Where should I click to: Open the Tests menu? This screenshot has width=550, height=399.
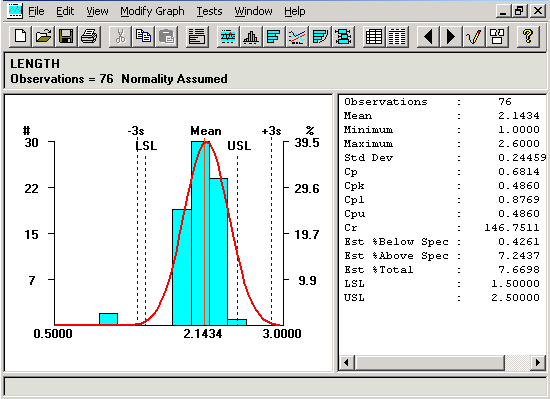[x=209, y=11]
